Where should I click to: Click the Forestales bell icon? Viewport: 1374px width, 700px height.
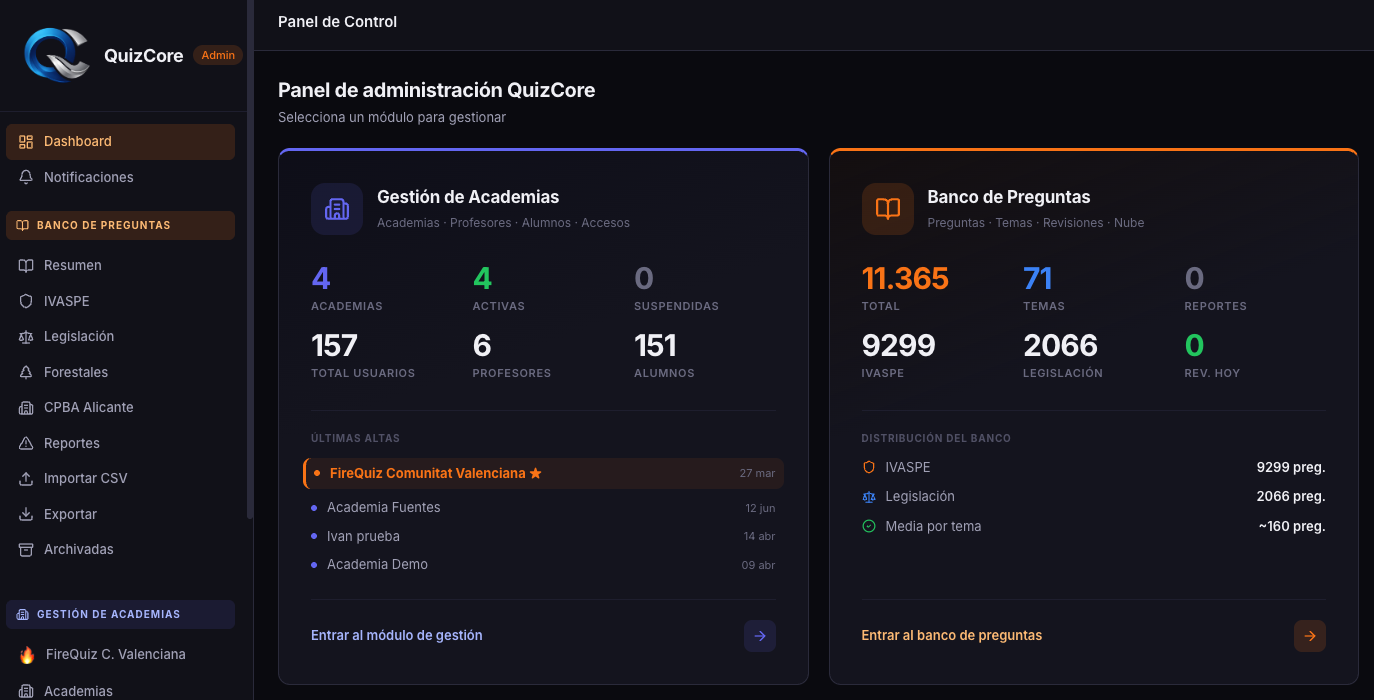[x=26, y=372]
